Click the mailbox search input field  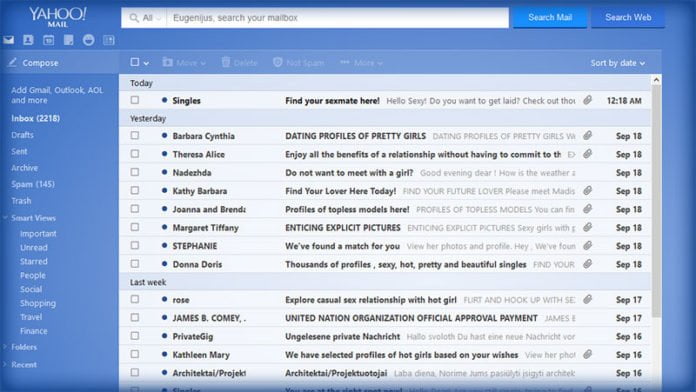(x=337, y=18)
